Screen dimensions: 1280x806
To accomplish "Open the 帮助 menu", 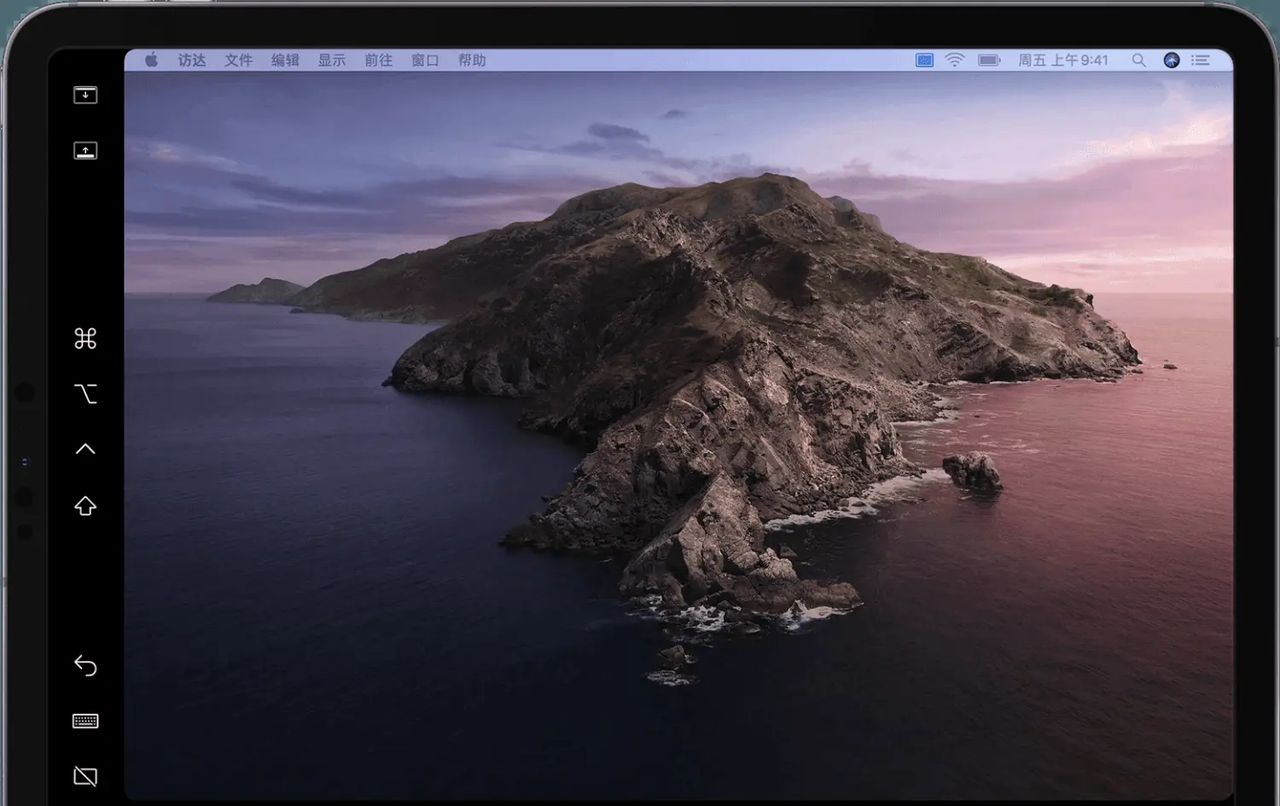I will click(472, 60).
